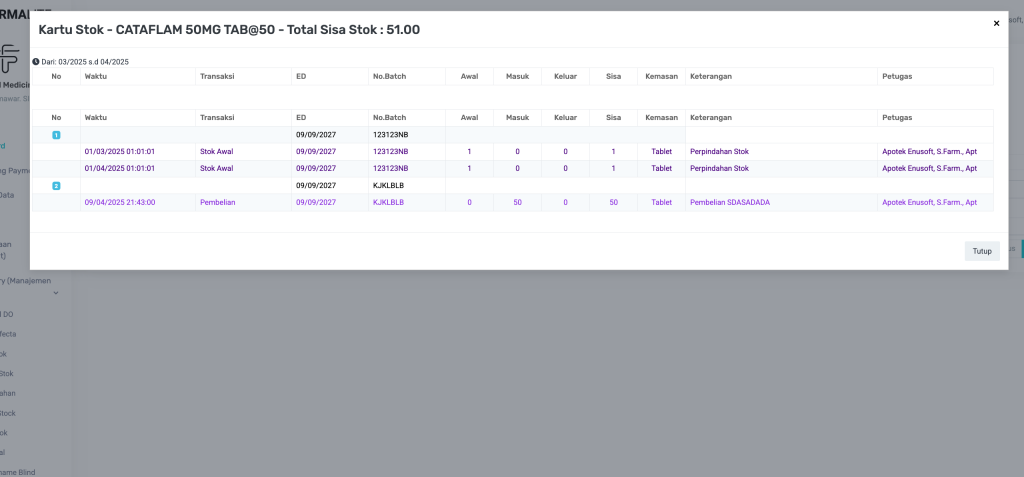Image resolution: width=1024 pixels, height=477 pixels.
Task: Close the Kartu Stok dialog with X
Action: click(x=996, y=24)
